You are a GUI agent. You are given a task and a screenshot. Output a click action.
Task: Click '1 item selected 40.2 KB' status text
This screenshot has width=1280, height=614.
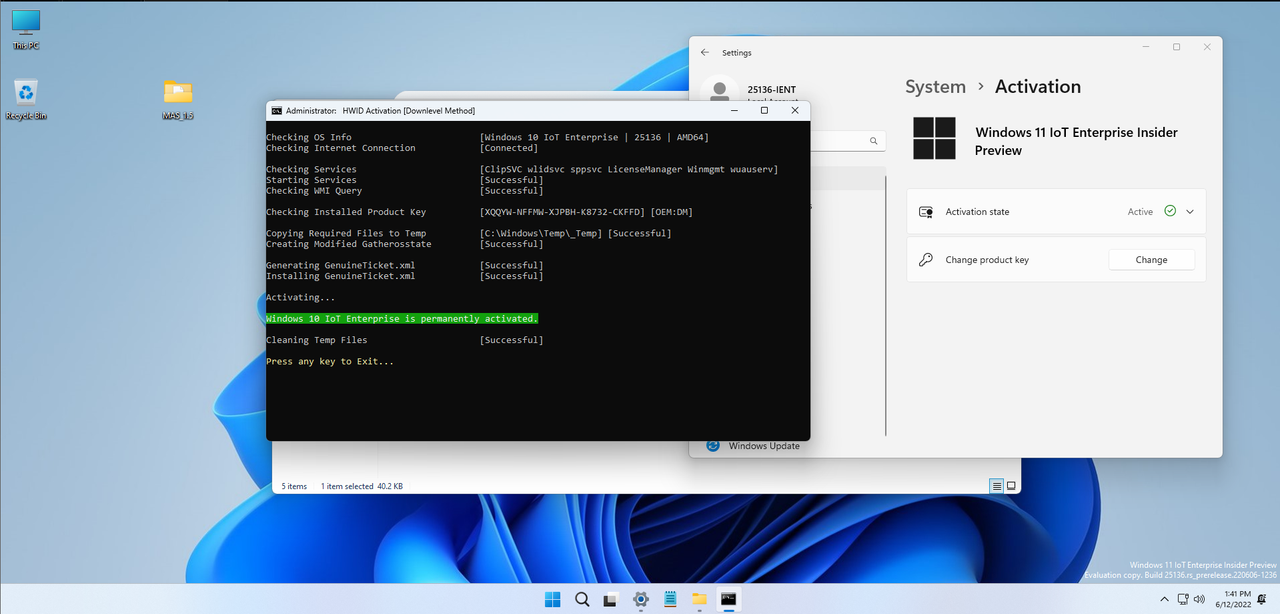click(362, 486)
